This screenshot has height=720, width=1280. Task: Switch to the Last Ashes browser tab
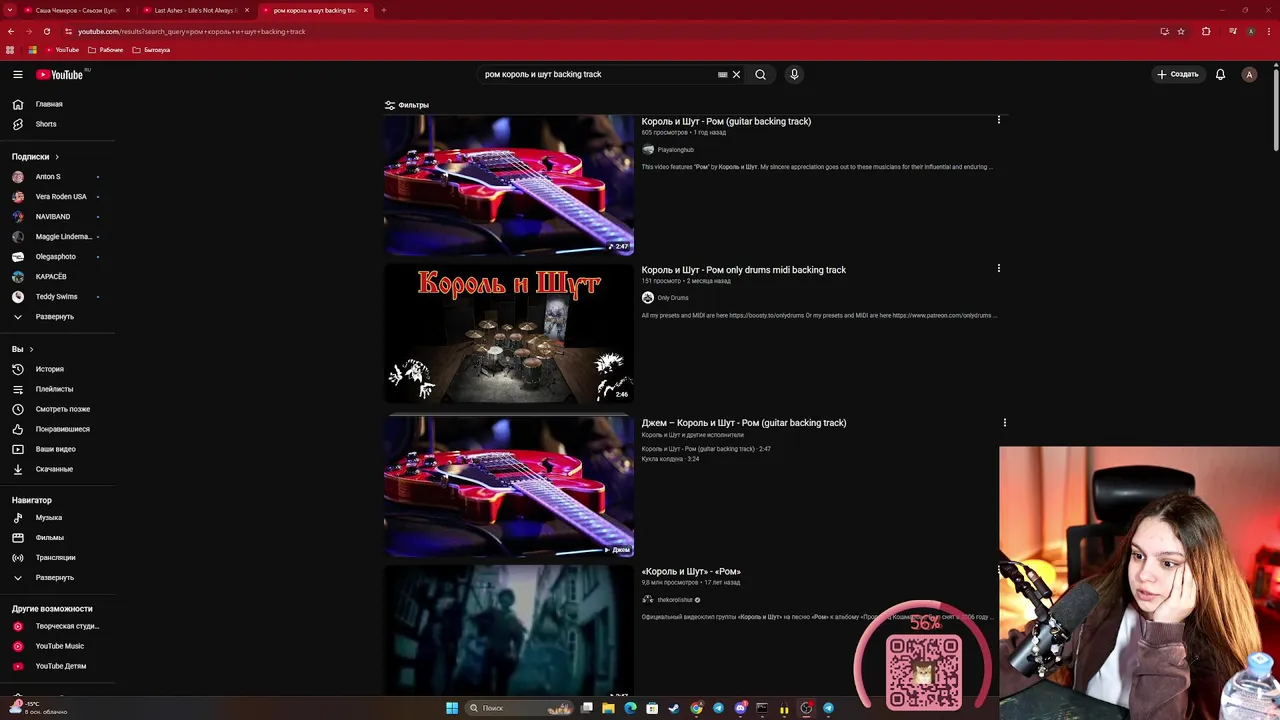(197, 10)
